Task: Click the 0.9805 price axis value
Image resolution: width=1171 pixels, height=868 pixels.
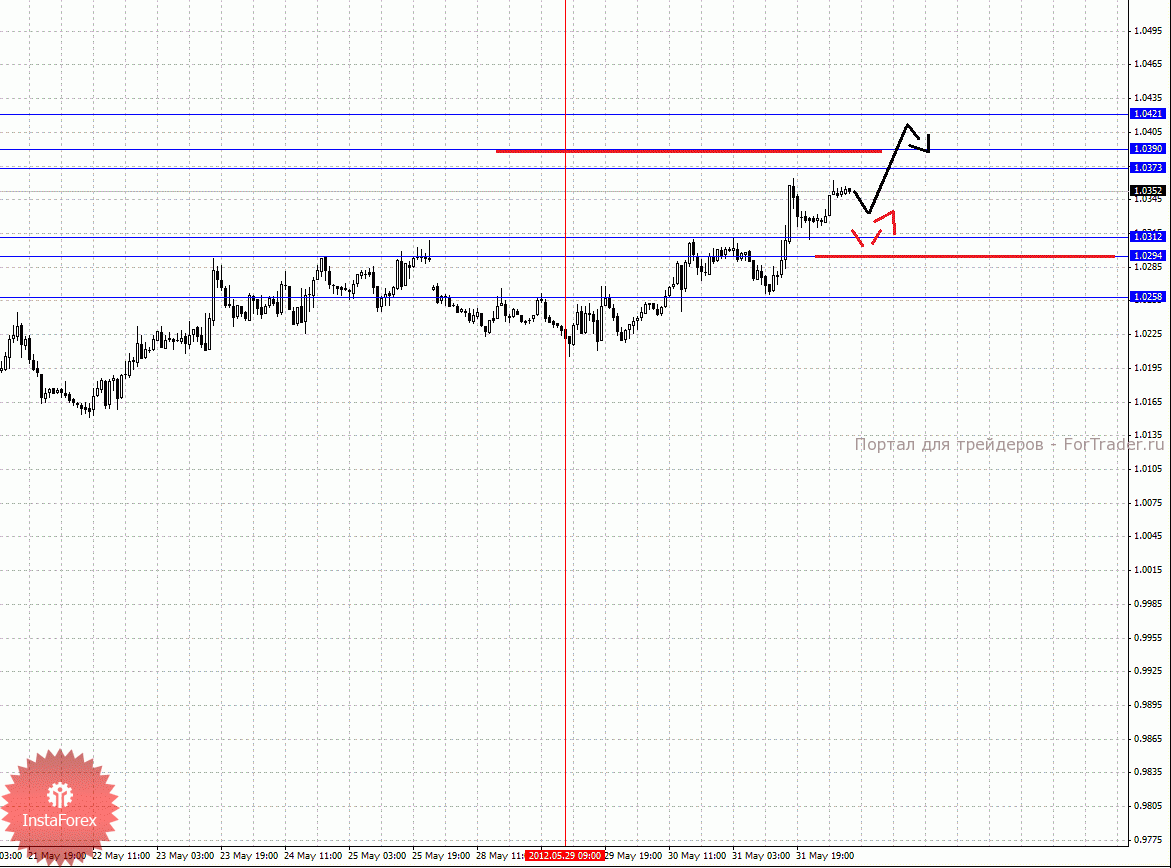Action: pos(1148,805)
